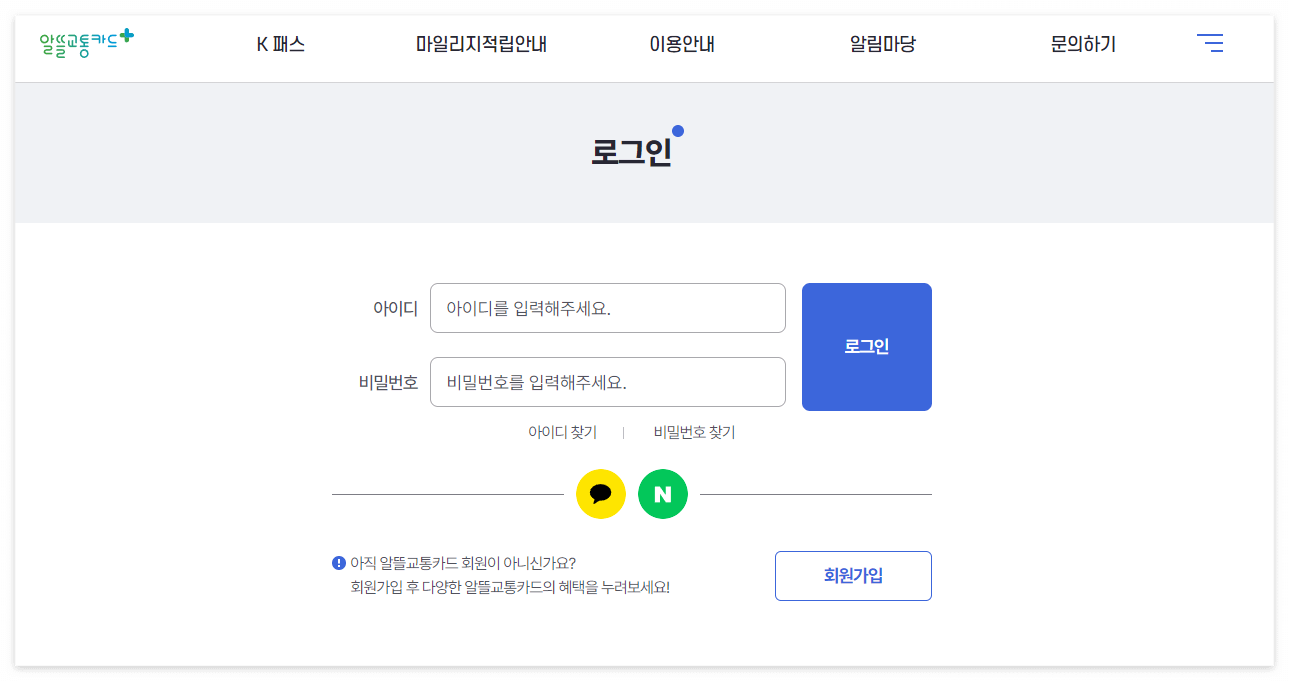This screenshot has height=681, width=1289.
Task: Open the K 패스 menu
Action: (281, 43)
